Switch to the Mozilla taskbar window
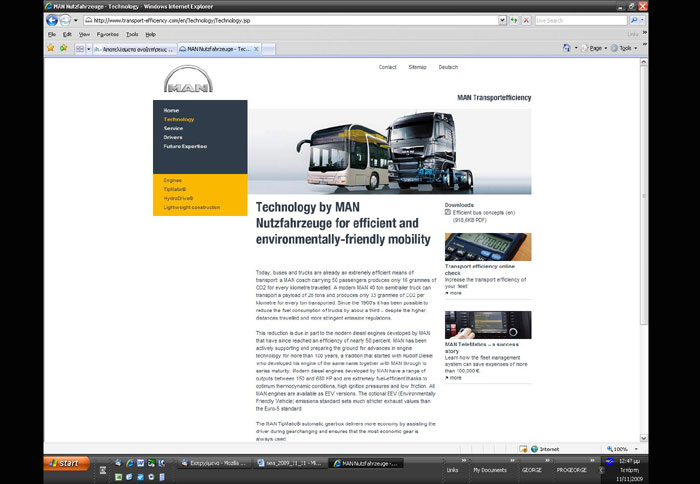Image resolution: width=700 pixels, height=484 pixels. (x=214, y=463)
